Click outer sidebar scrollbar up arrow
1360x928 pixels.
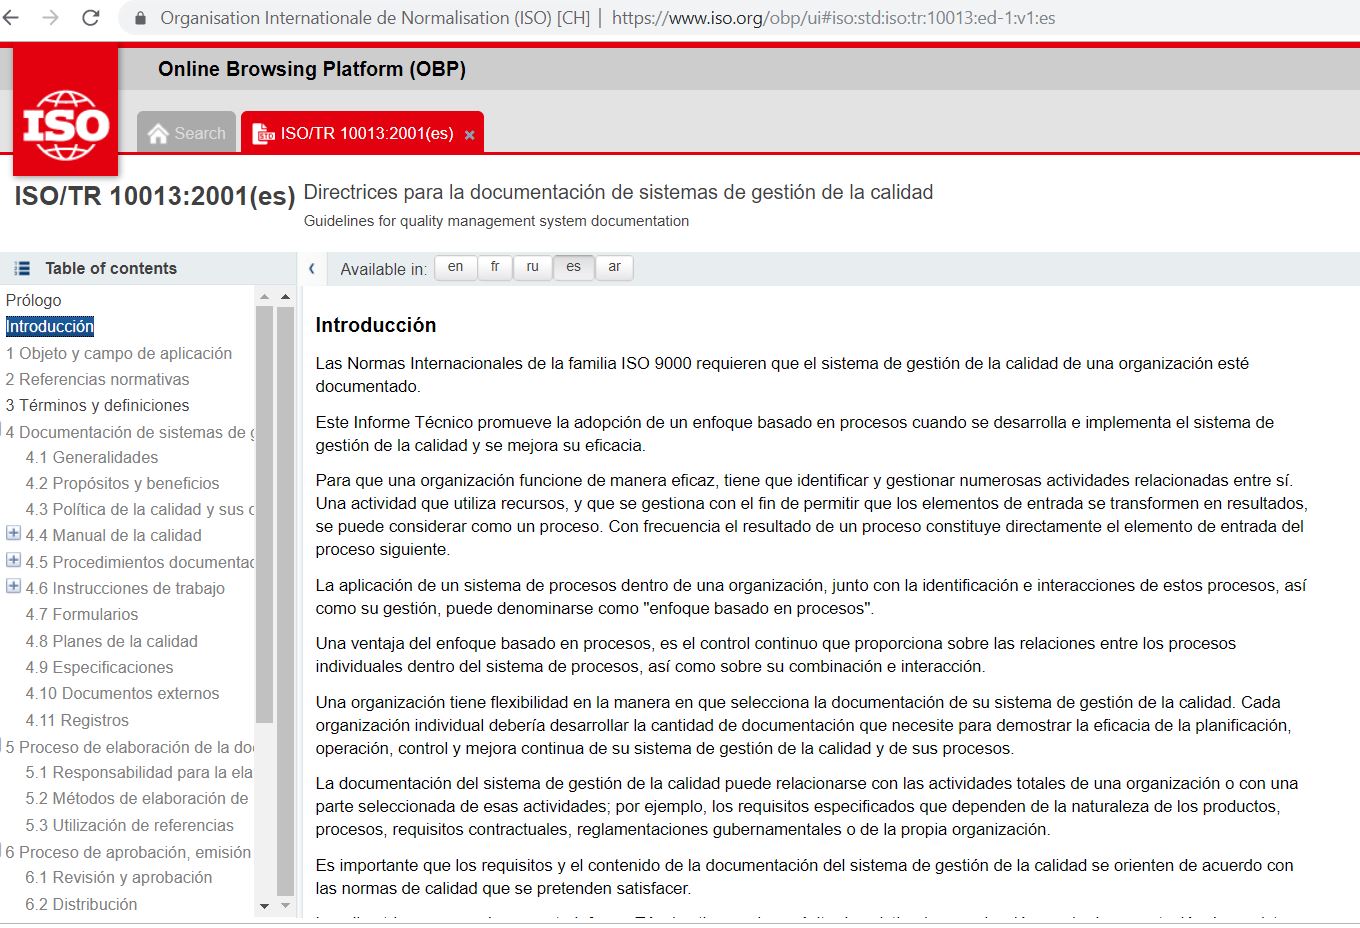click(285, 297)
